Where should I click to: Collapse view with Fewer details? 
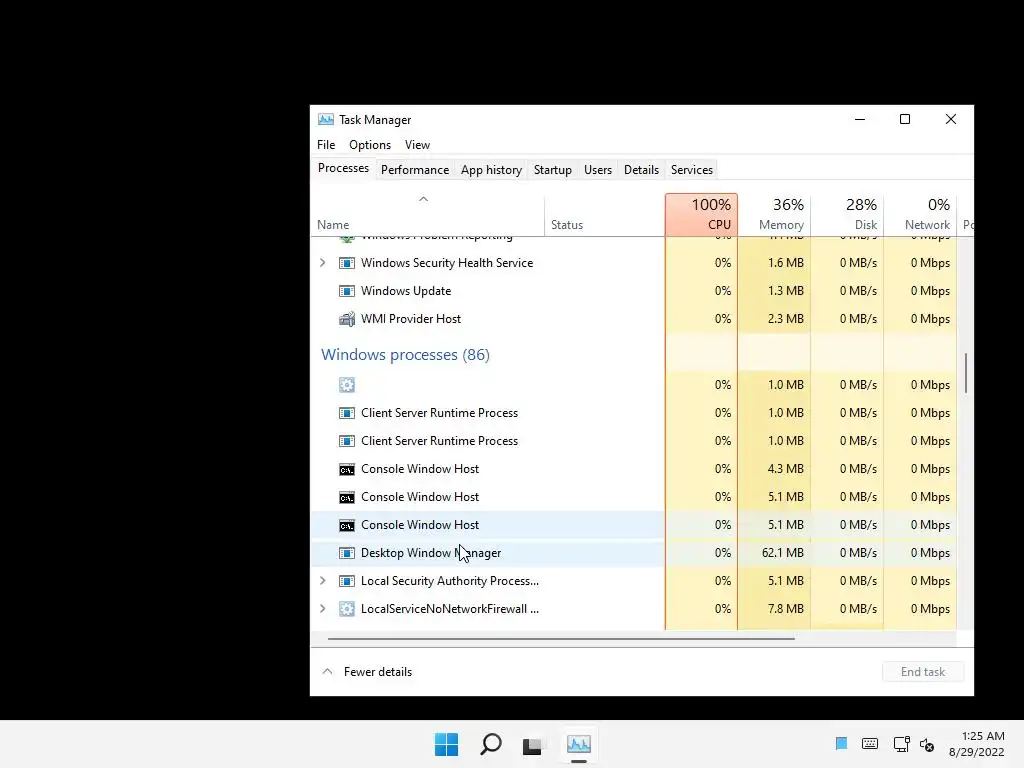[368, 672]
